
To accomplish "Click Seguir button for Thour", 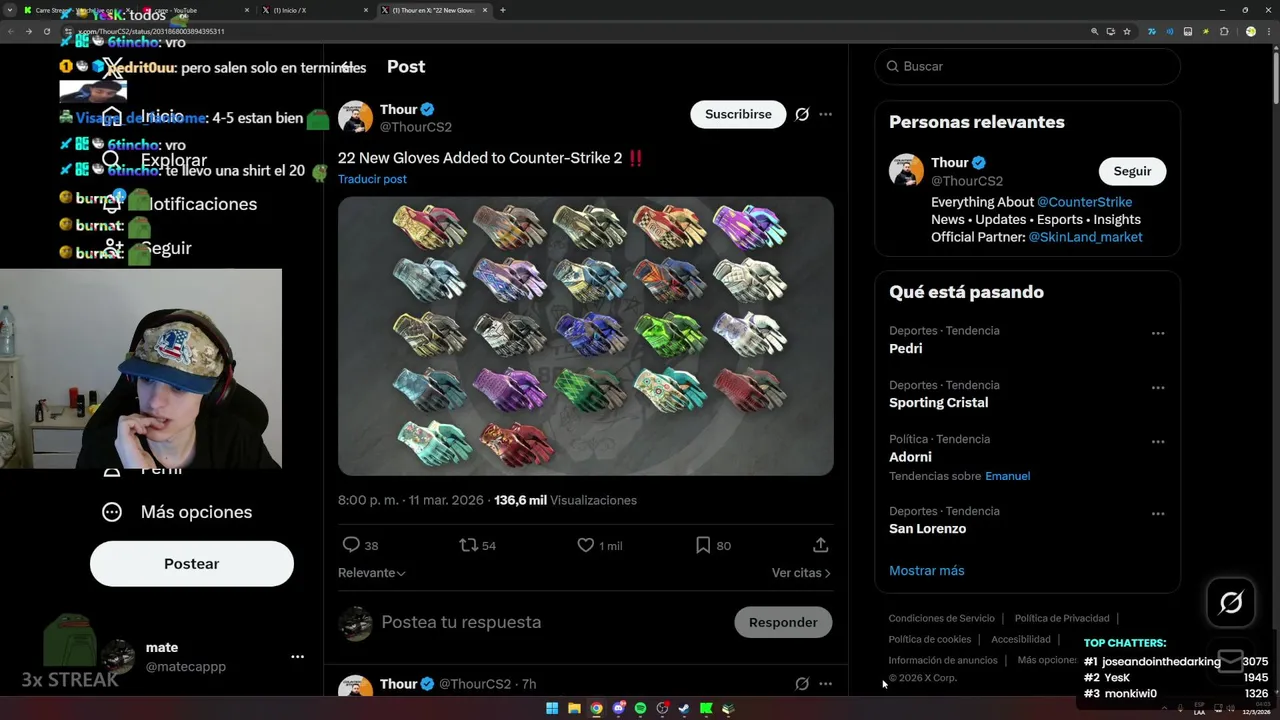I will (1132, 171).
